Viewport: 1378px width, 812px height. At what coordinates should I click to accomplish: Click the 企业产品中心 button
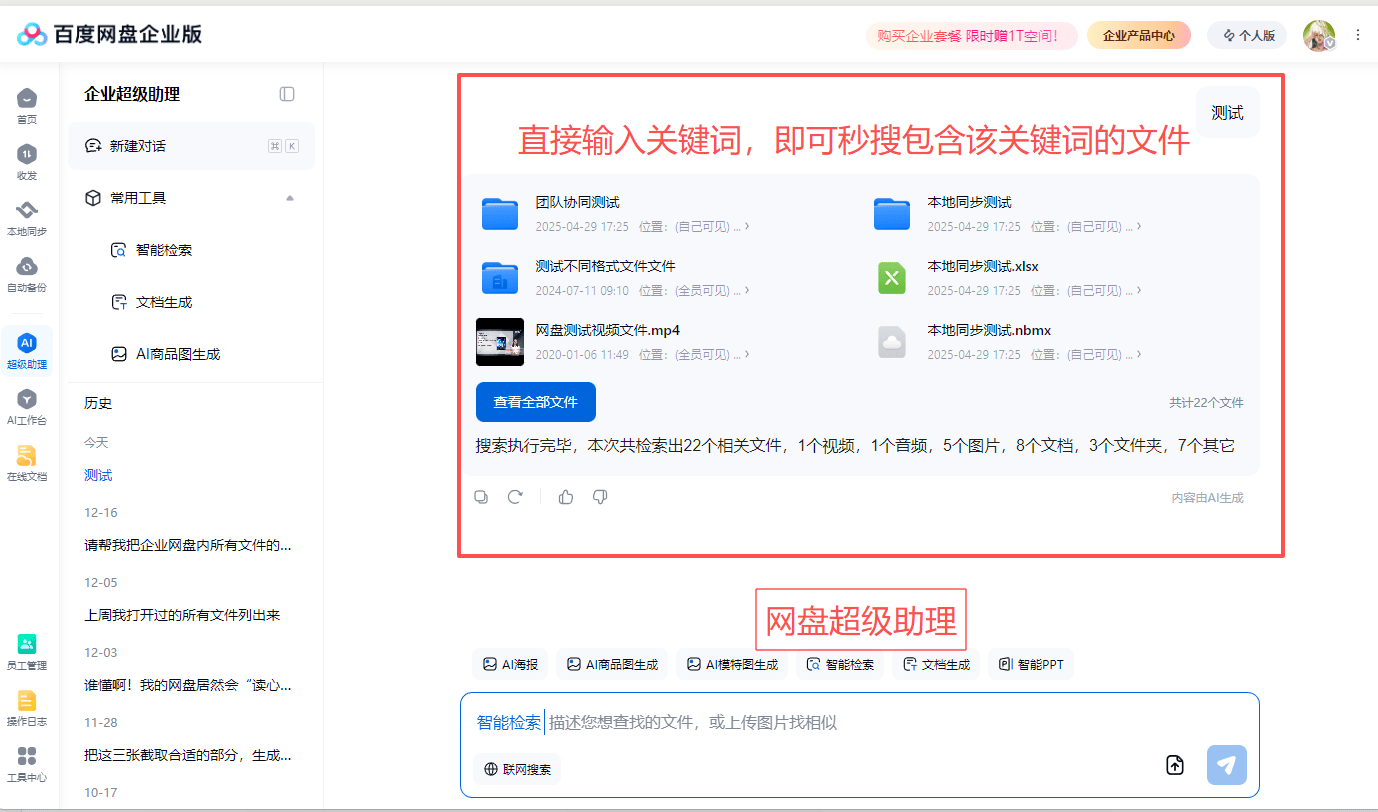click(1138, 36)
